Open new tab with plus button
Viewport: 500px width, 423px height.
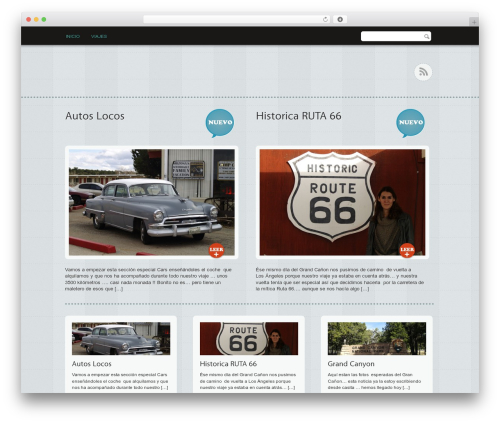pyautogui.click(x=474, y=22)
